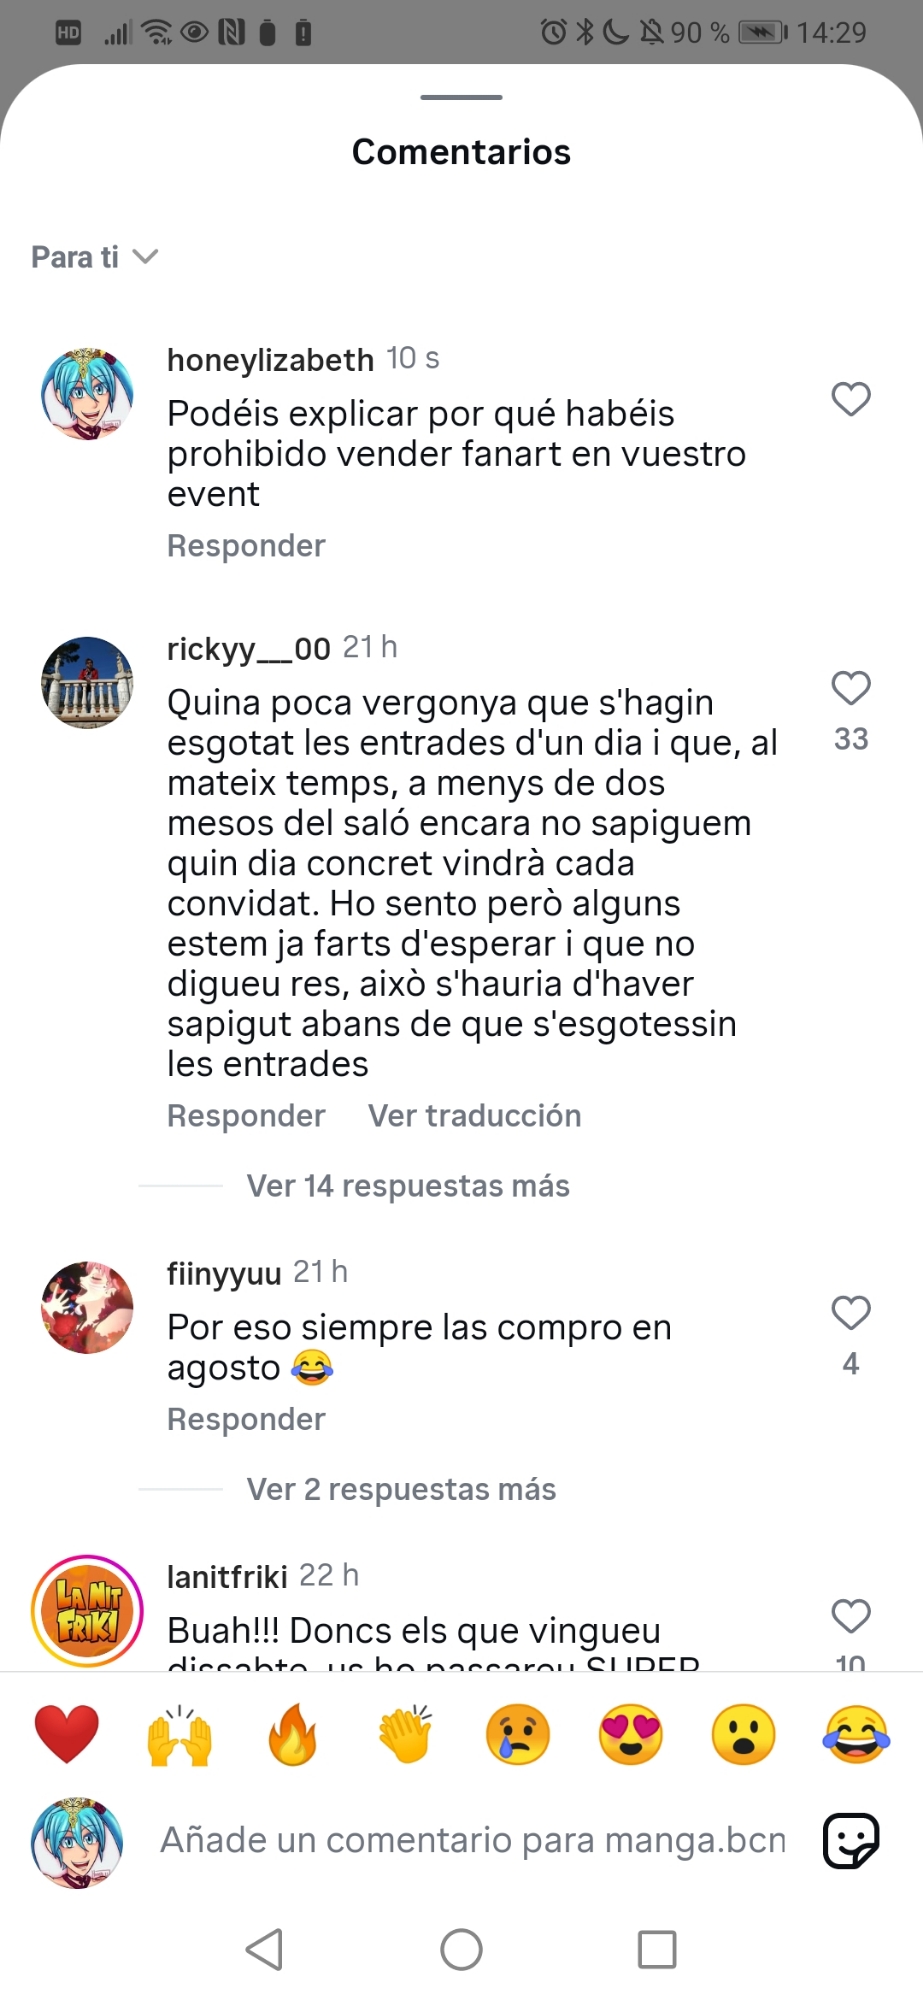Tap the red heart emoji reaction
This screenshot has height=2000, width=923.
click(x=67, y=1734)
